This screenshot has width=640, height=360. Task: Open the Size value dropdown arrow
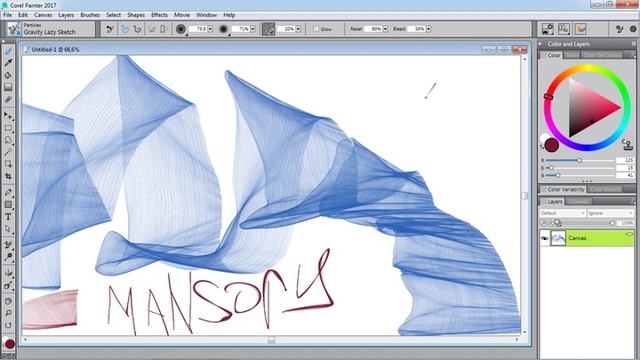click(x=210, y=29)
